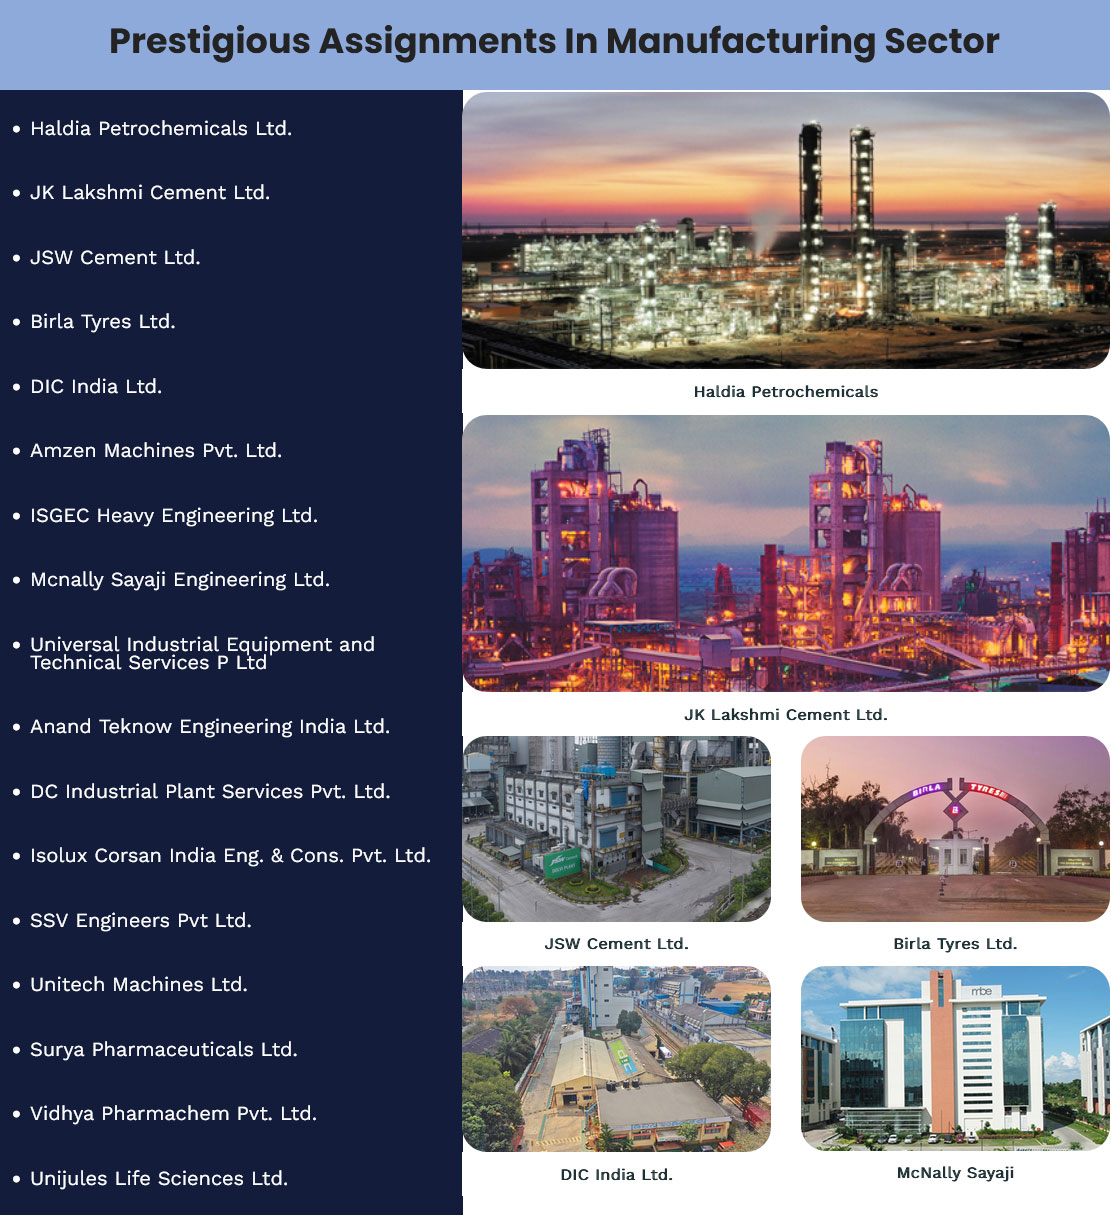Screen dimensions: 1111x1216
Task: Select "DIC India Ltd." in the list
Action: pos(96,387)
